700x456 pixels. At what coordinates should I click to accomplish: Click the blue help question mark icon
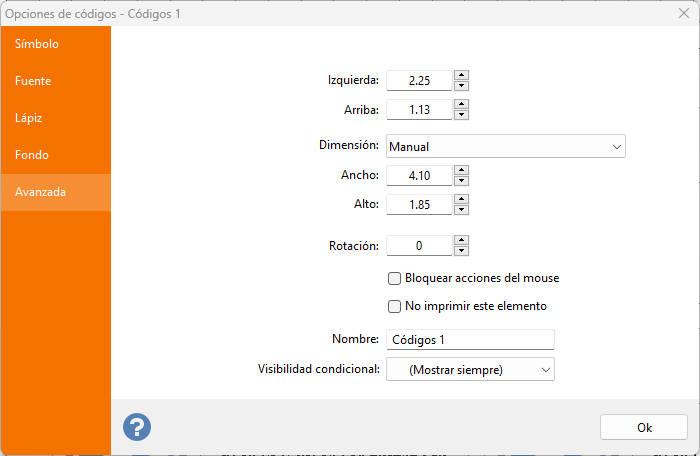[137, 427]
